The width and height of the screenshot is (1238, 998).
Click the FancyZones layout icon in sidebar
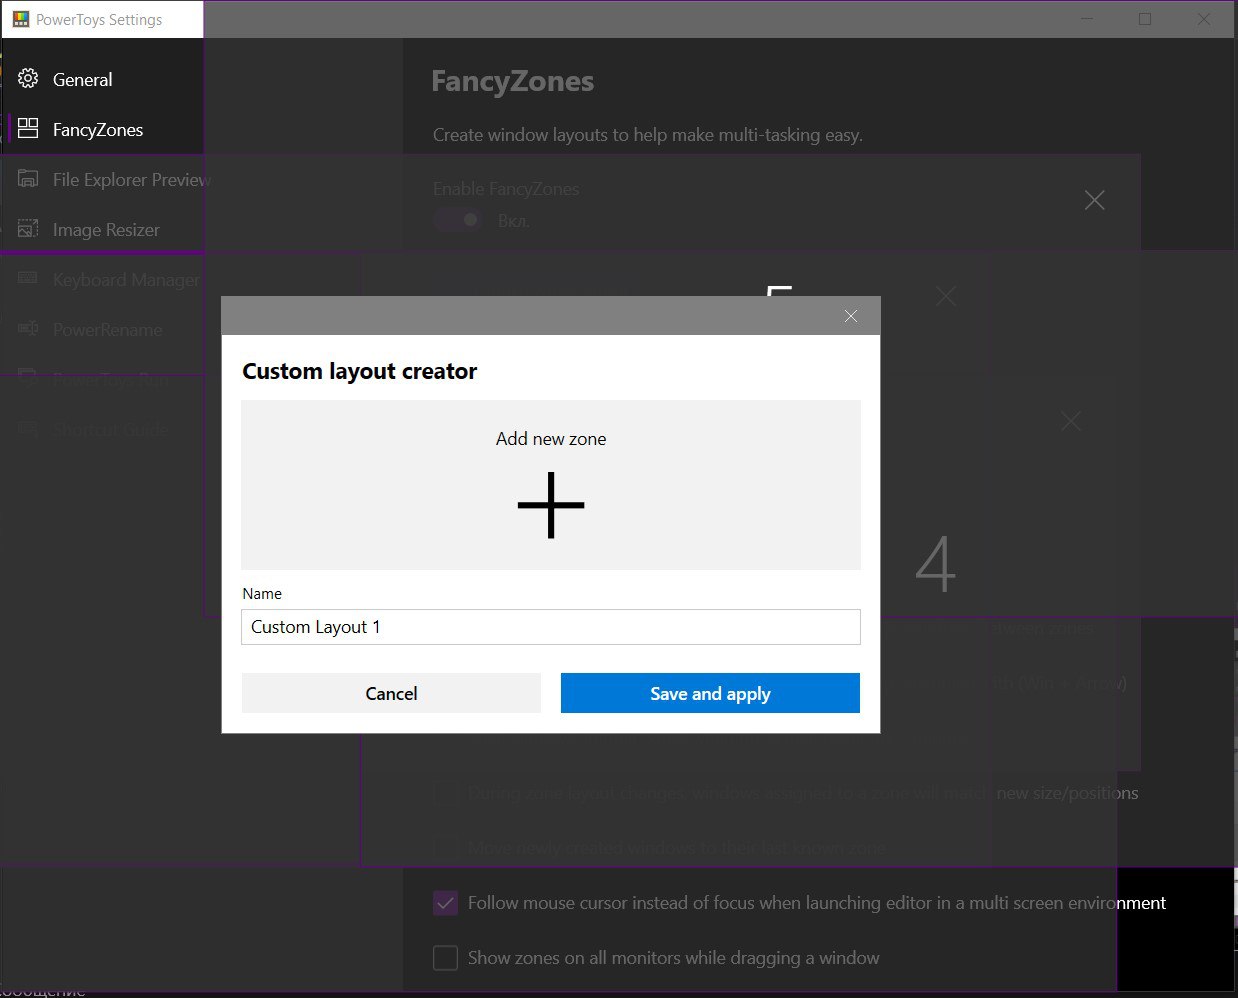point(28,128)
